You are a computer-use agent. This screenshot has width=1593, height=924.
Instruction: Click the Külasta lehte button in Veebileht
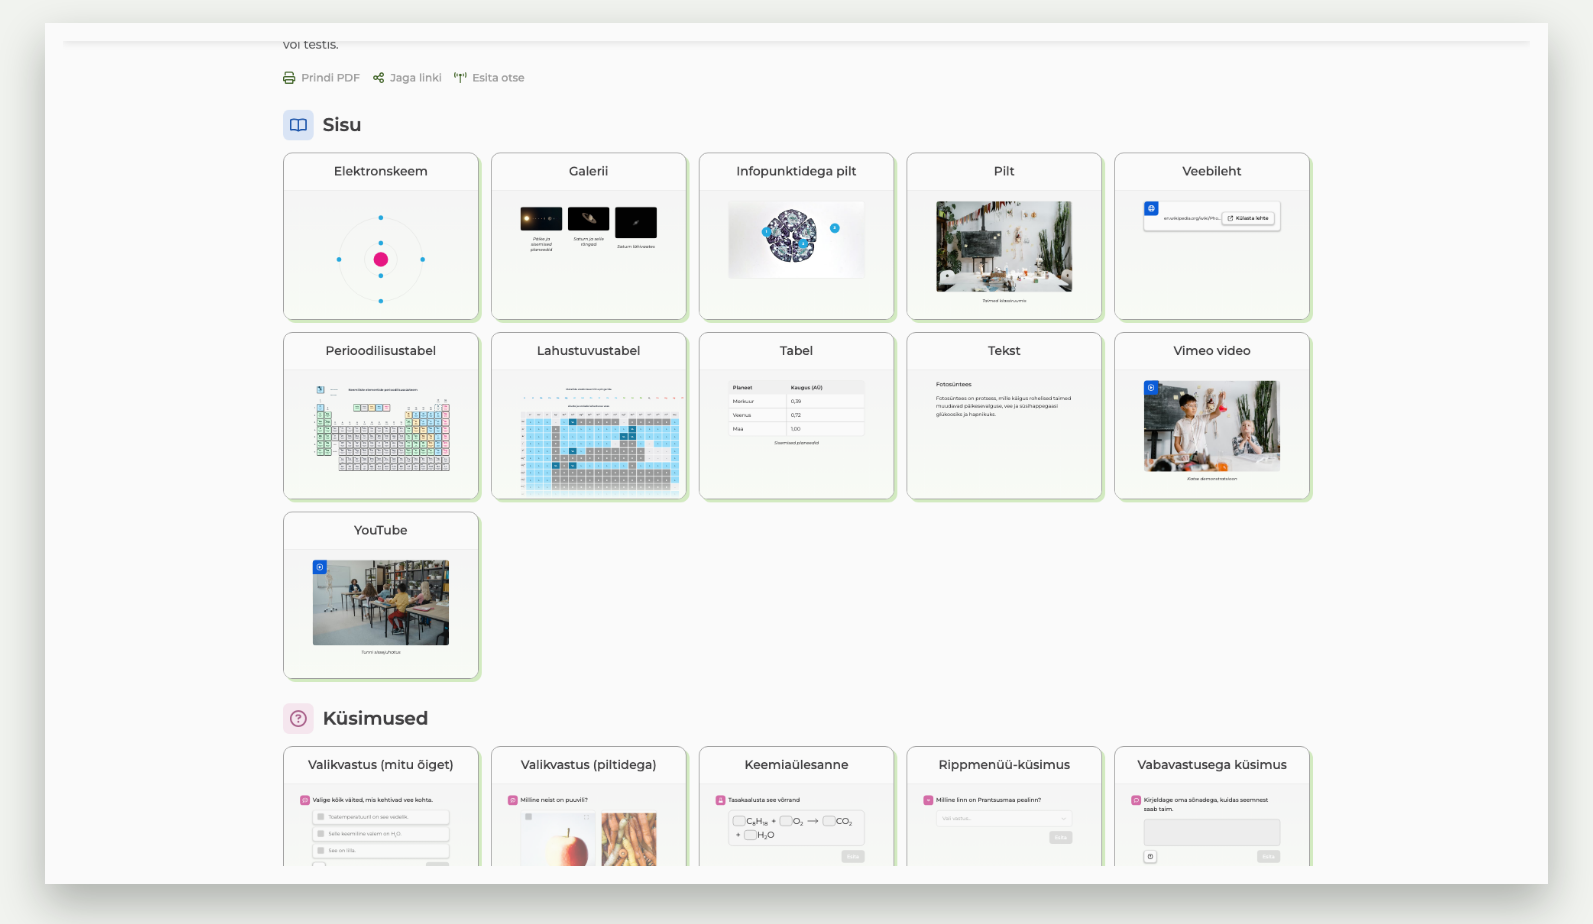(x=1248, y=218)
